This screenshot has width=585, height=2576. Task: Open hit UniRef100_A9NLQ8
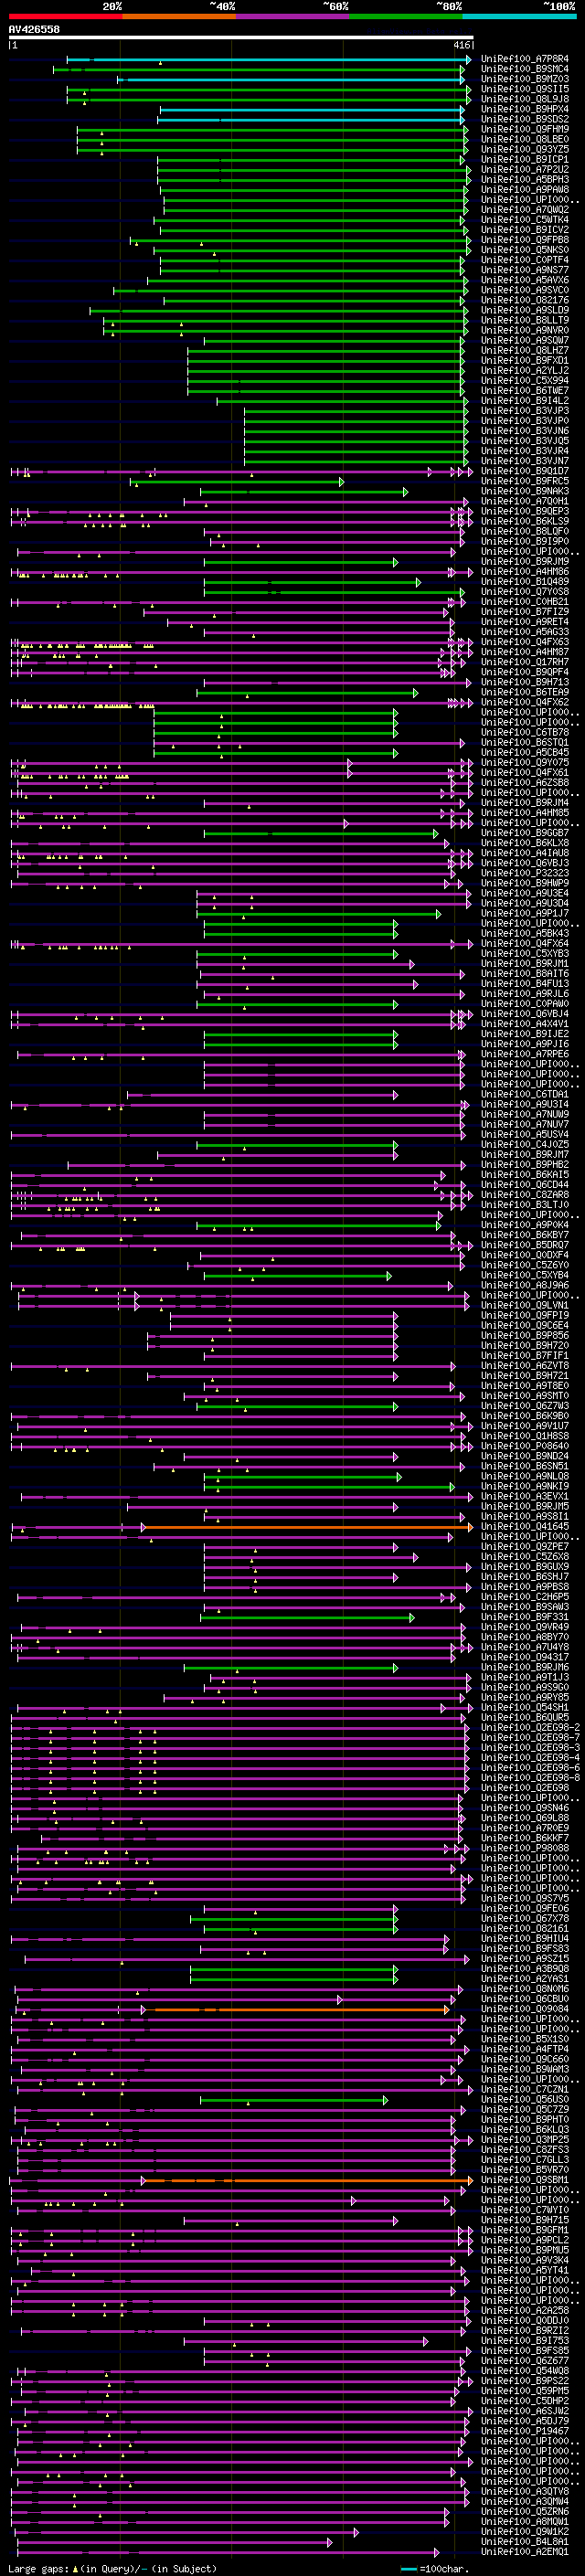point(525,1477)
